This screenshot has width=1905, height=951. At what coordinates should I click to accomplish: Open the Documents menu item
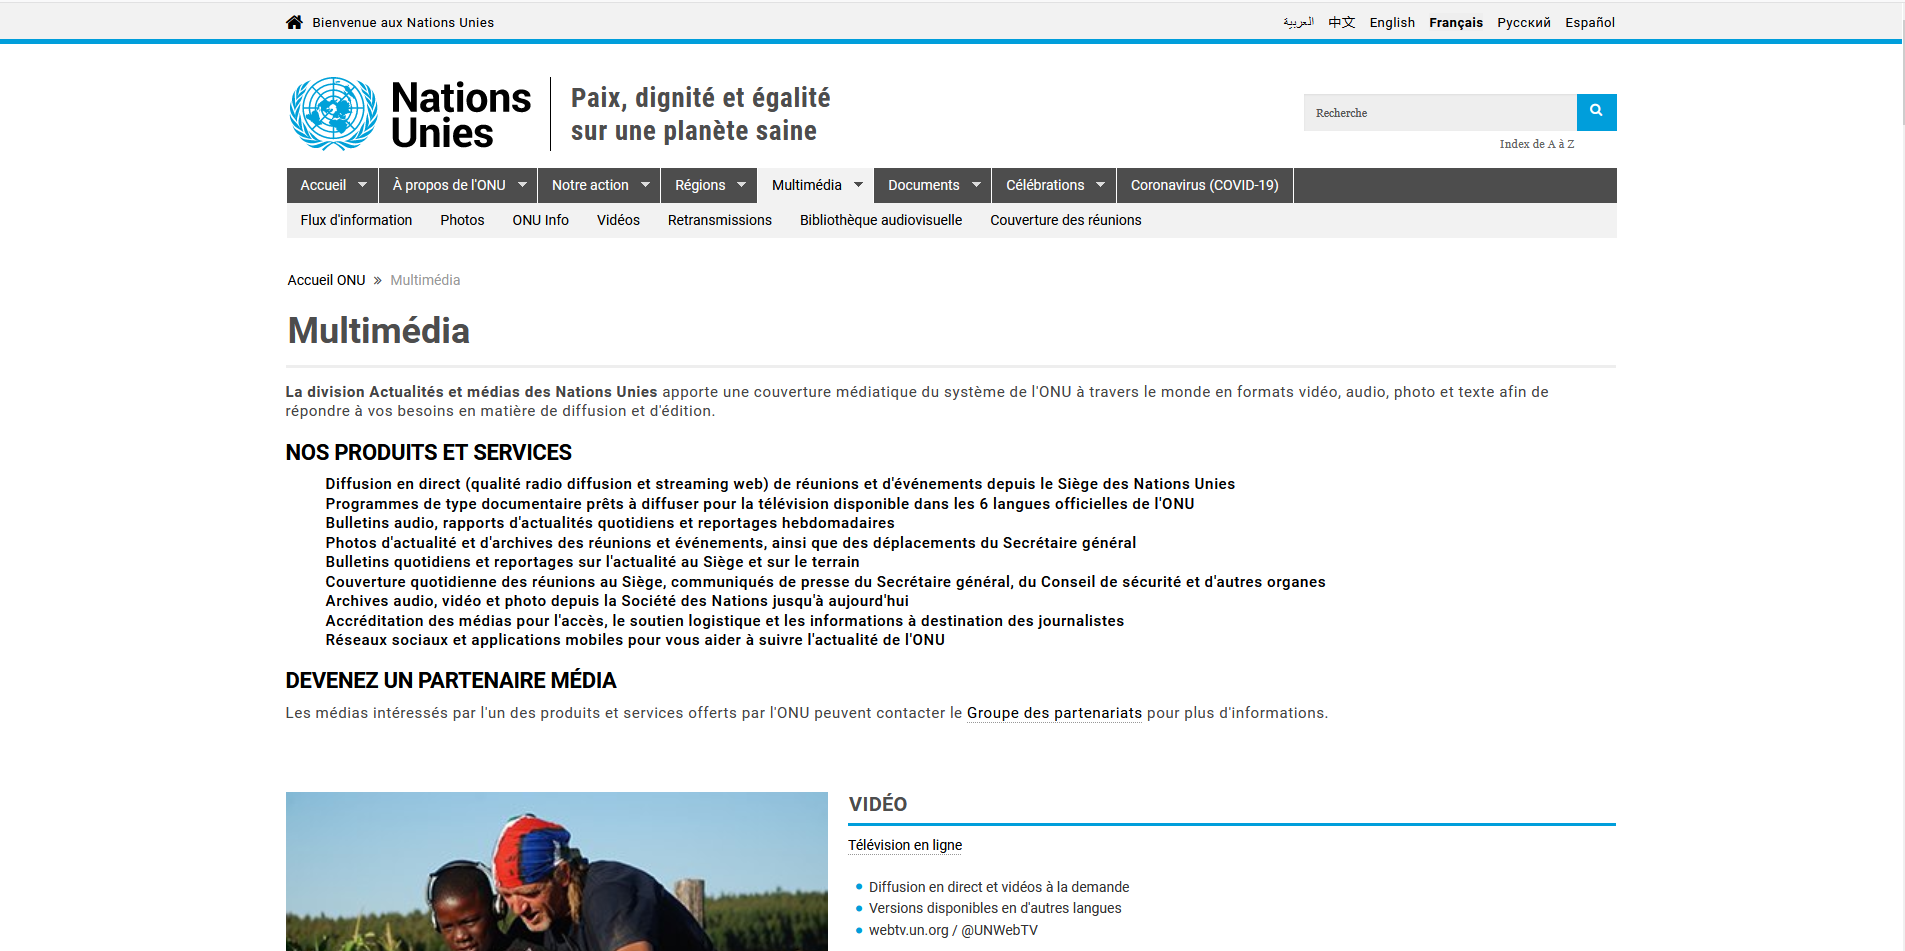pos(923,185)
